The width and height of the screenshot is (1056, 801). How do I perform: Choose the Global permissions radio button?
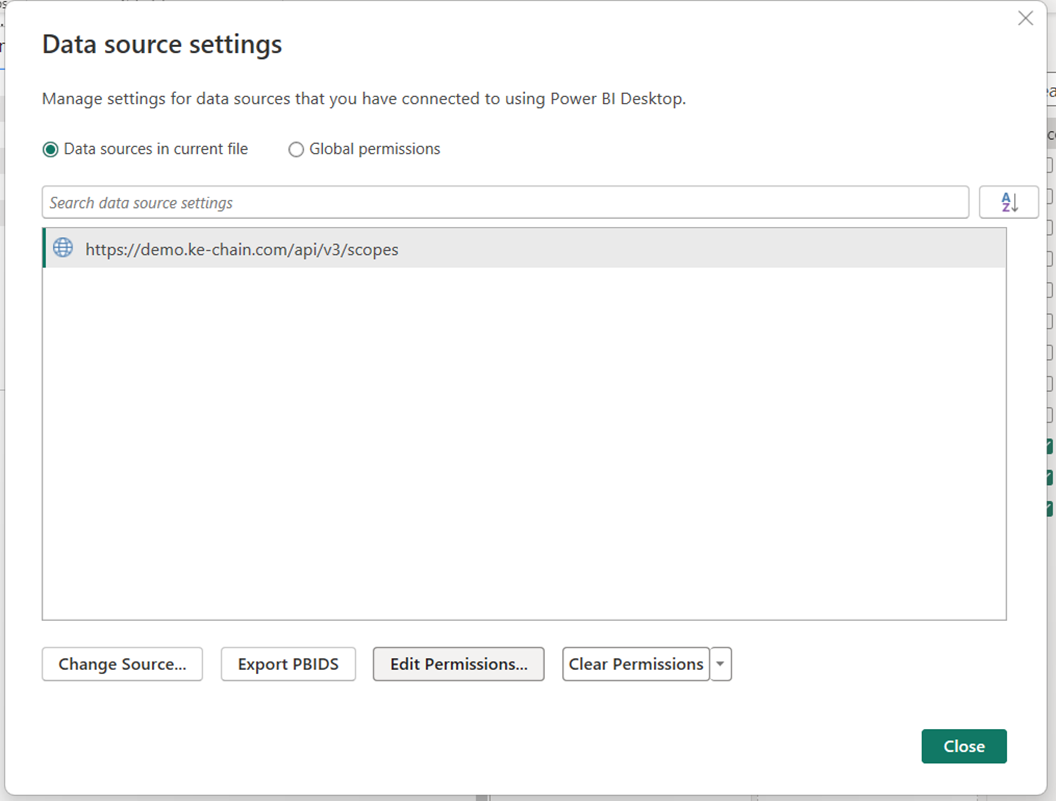[296, 149]
